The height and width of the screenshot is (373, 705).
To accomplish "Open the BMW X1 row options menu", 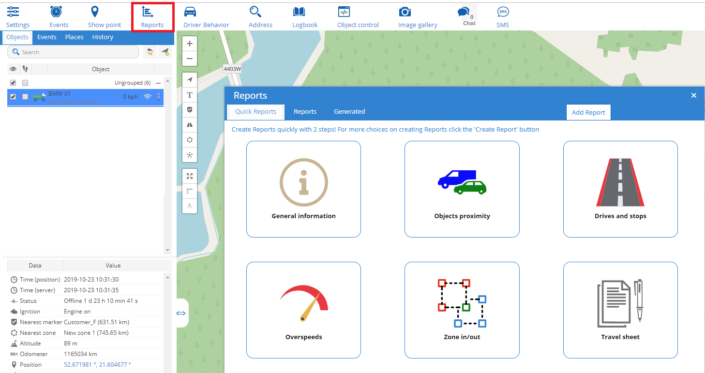I will click(x=159, y=97).
